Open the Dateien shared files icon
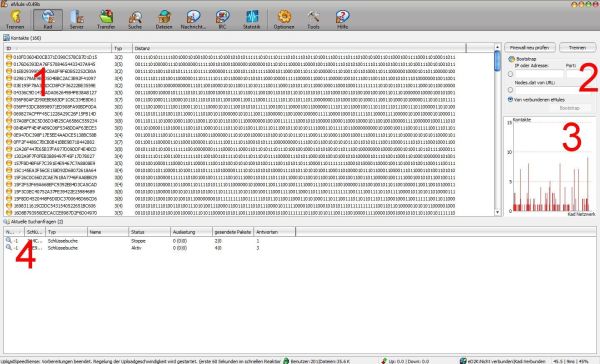 coord(164,20)
